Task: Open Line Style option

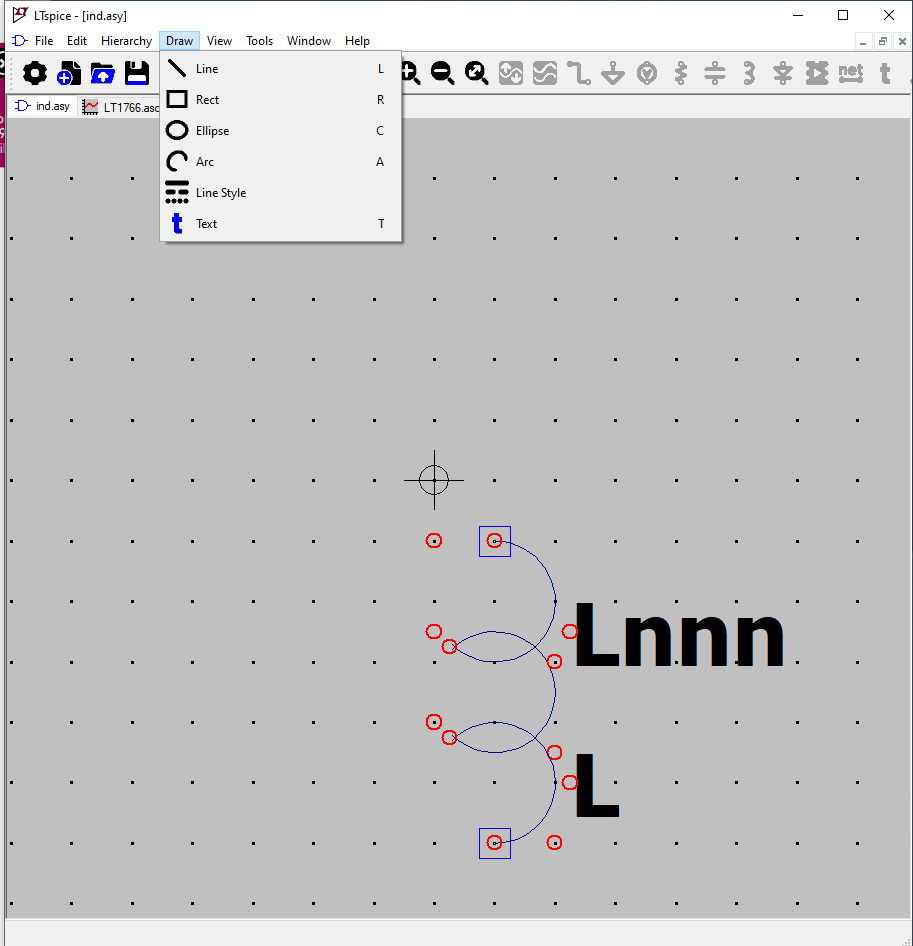Action: click(x=220, y=193)
